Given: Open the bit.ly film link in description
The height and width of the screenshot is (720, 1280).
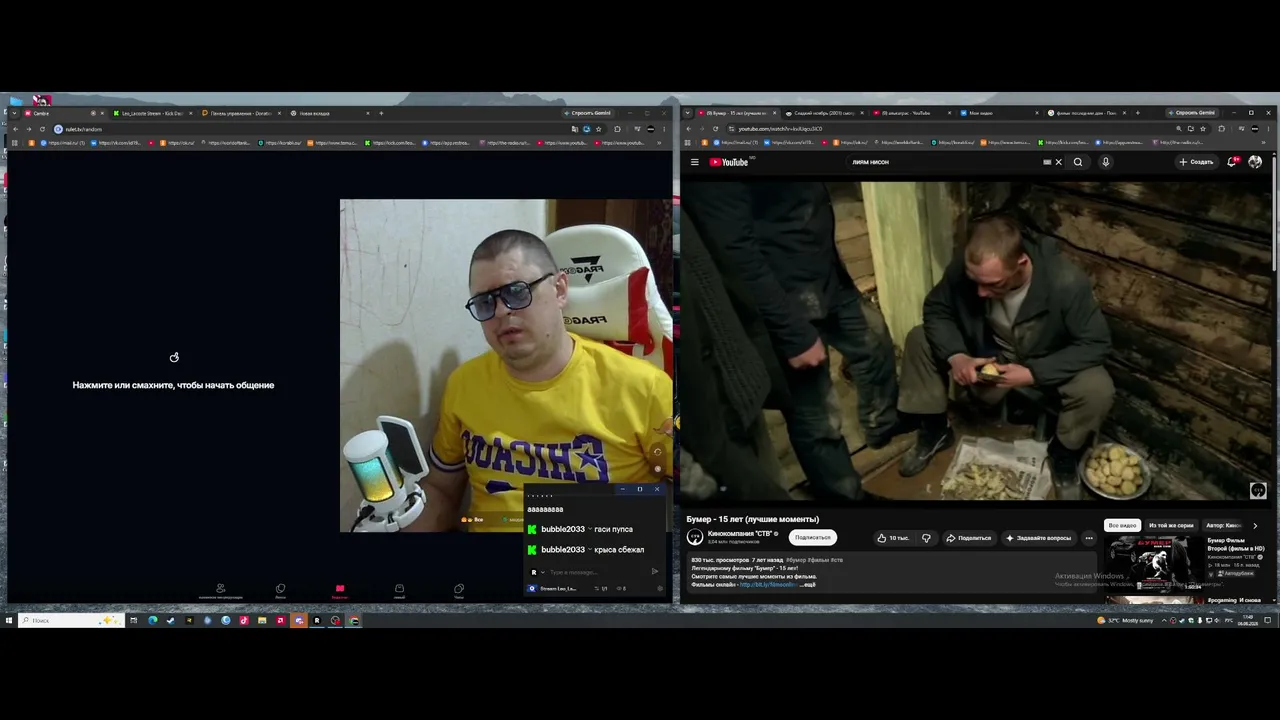Looking at the screenshot, I should pos(769,584).
